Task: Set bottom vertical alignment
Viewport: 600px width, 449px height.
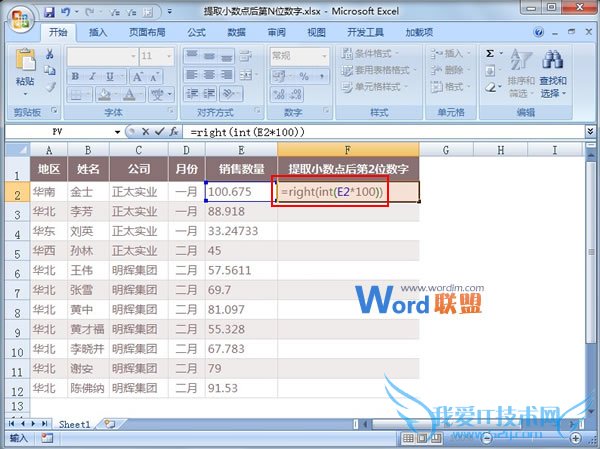Action: pyautogui.click(x=226, y=56)
